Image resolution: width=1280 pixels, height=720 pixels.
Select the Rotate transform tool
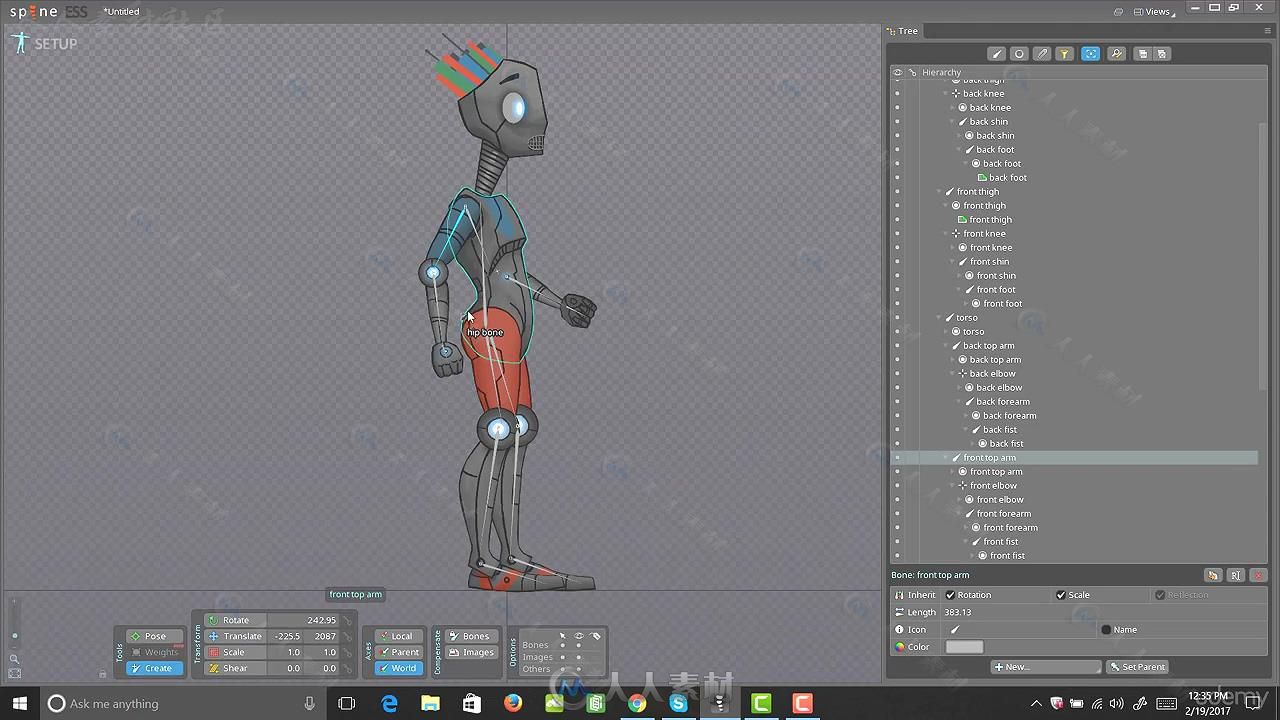[235, 620]
